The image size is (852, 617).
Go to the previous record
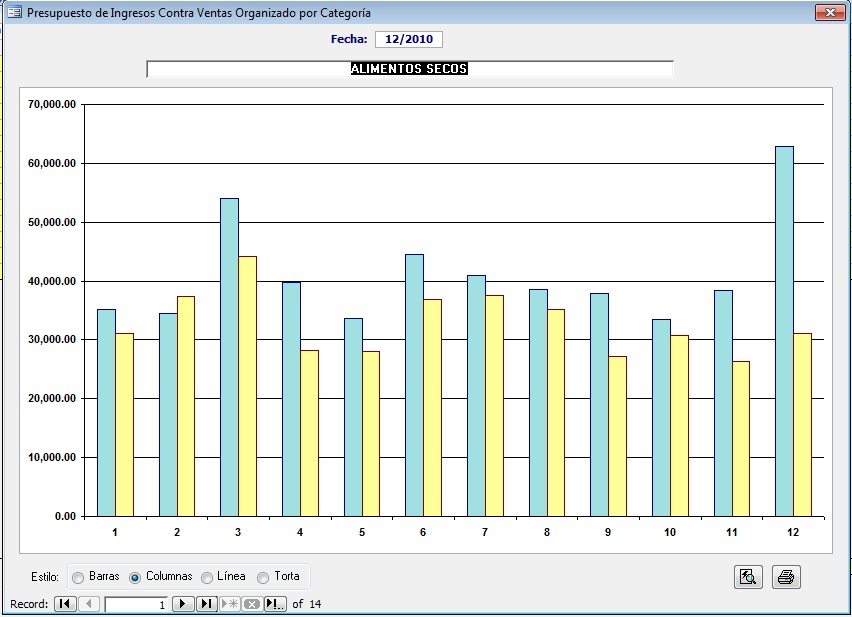pyautogui.click(x=89, y=604)
